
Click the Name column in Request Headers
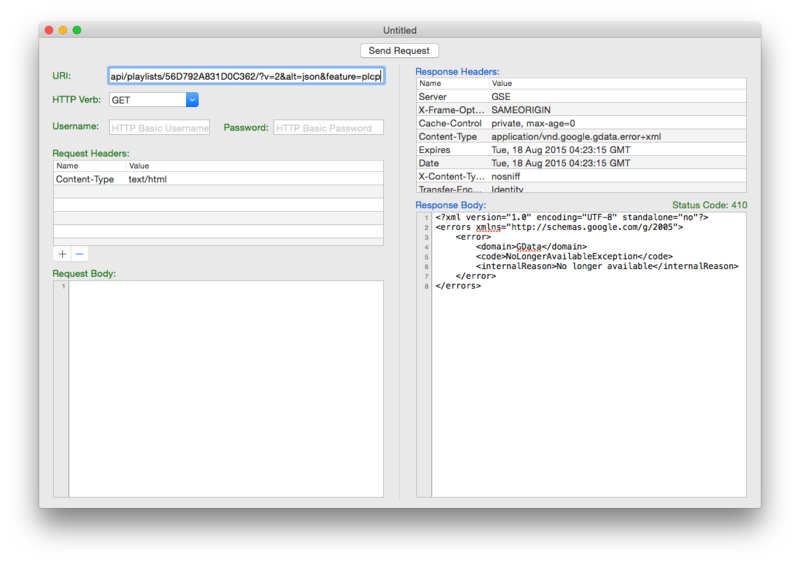[x=90, y=166]
